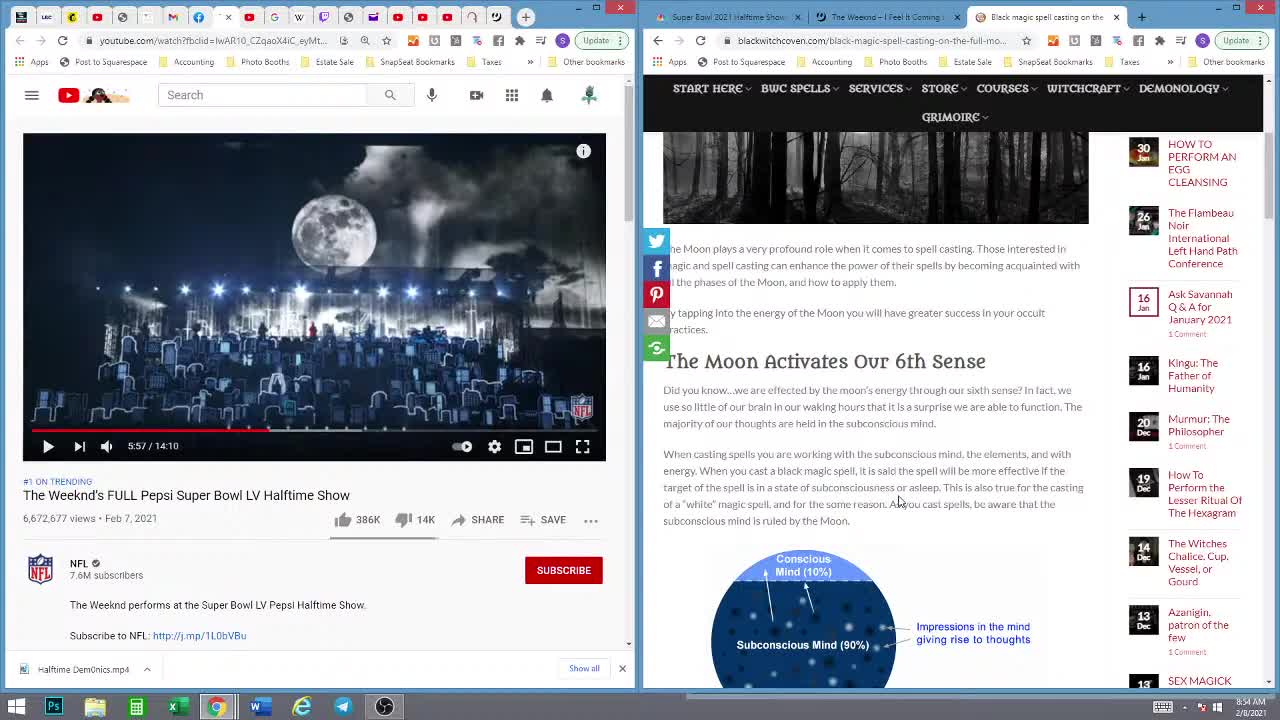This screenshot has height=720, width=1280.
Task: Expand the WITCHCRAFT menu
Action: point(1088,89)
